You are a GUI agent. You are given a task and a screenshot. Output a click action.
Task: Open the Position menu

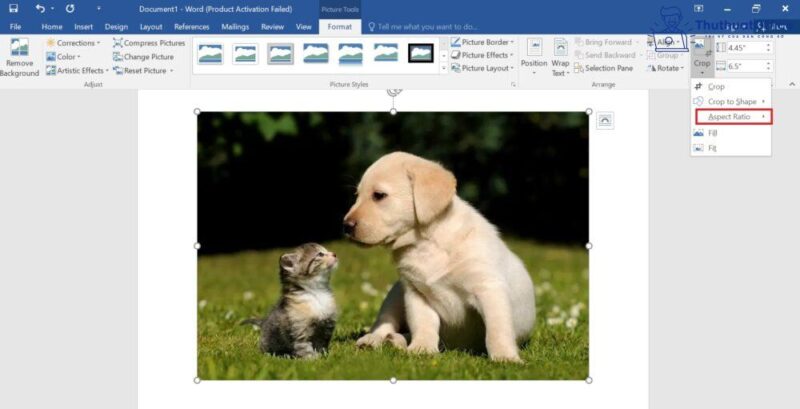coord(534,58)
